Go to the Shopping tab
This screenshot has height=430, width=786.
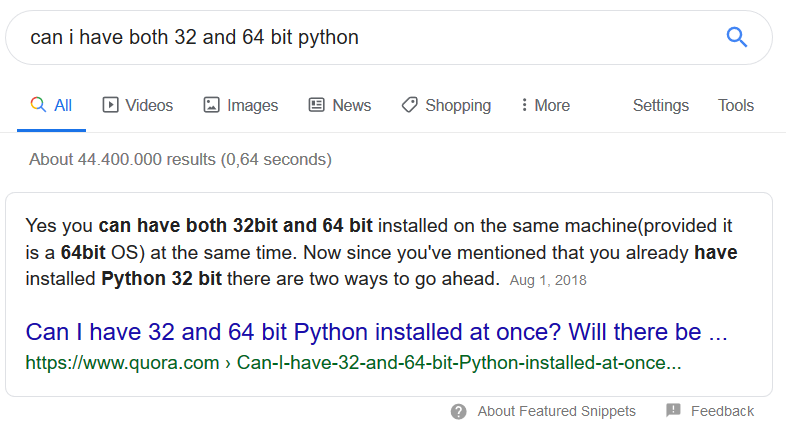pos(446,105)
